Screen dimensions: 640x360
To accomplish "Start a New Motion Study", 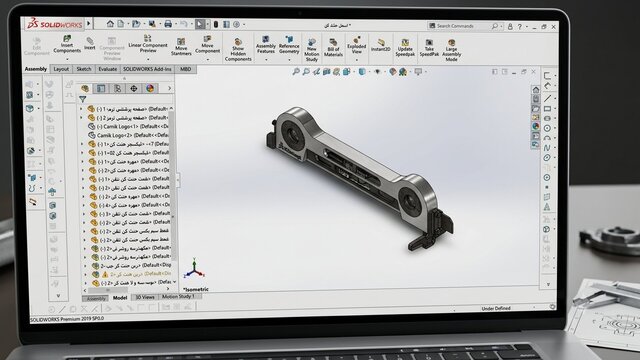I will click(311, 50).
